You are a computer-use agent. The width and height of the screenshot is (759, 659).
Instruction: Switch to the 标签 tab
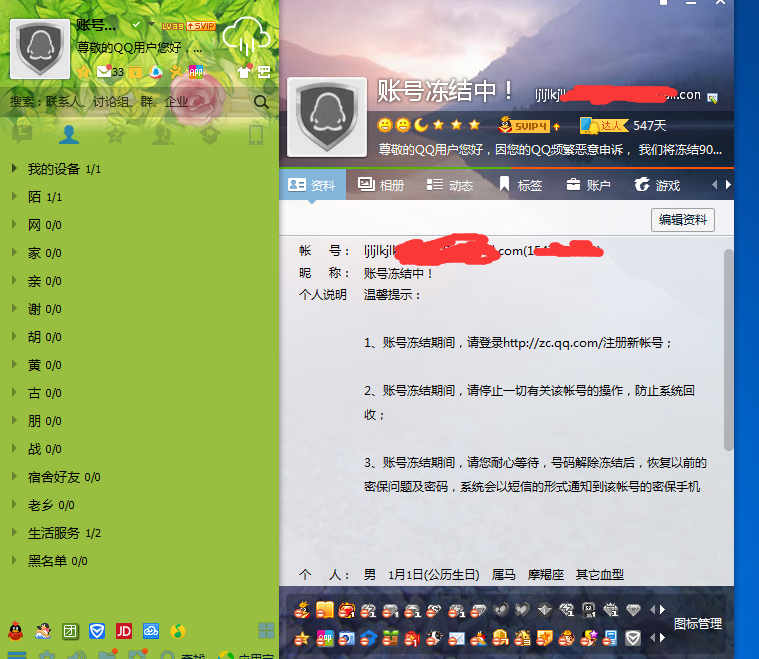pyautogui.click(x=520, y=184)
